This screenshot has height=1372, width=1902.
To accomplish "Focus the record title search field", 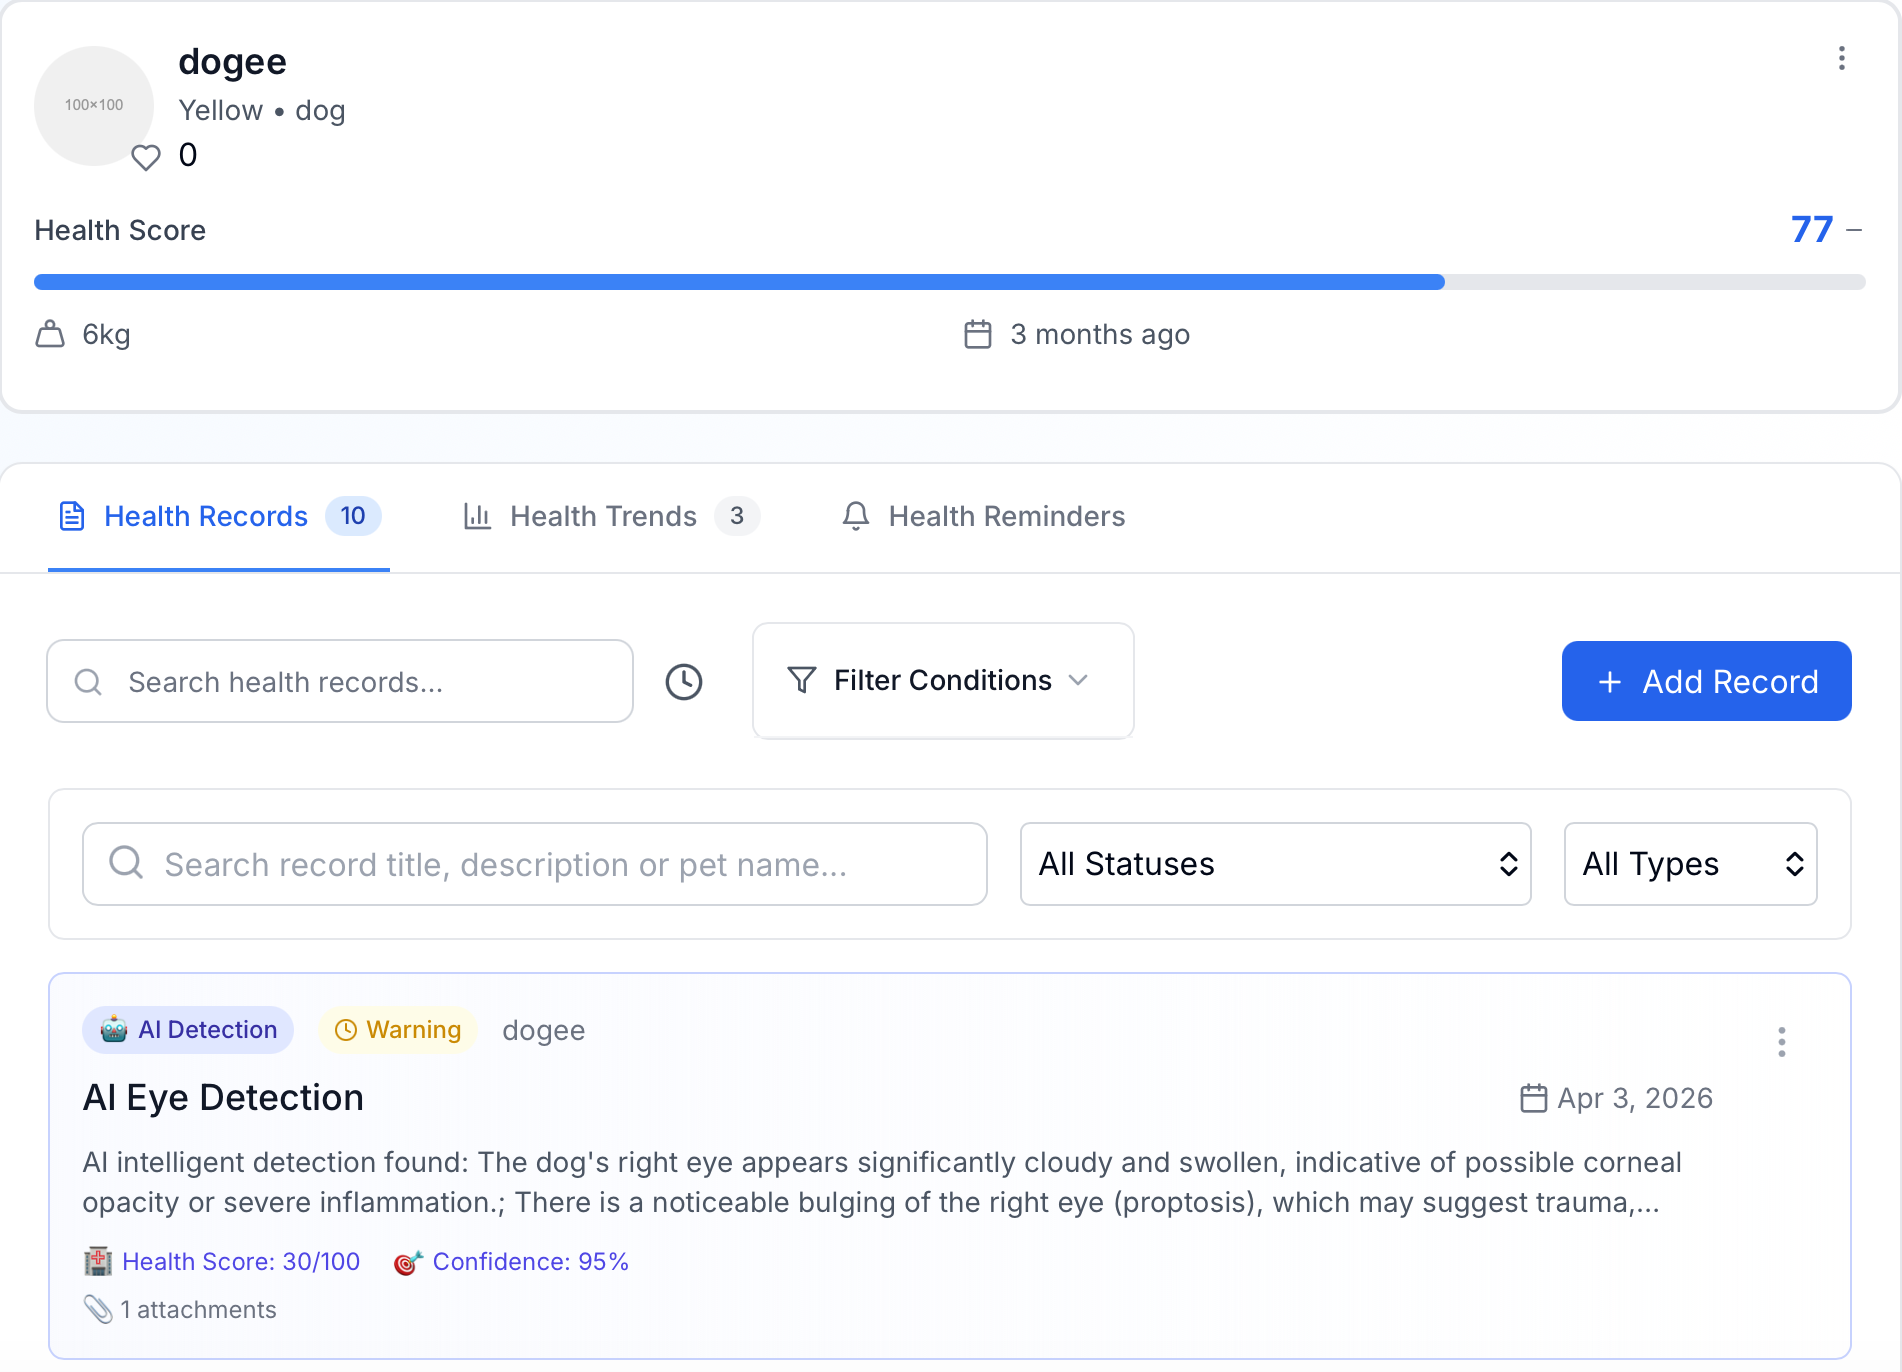I will point(535,864).
